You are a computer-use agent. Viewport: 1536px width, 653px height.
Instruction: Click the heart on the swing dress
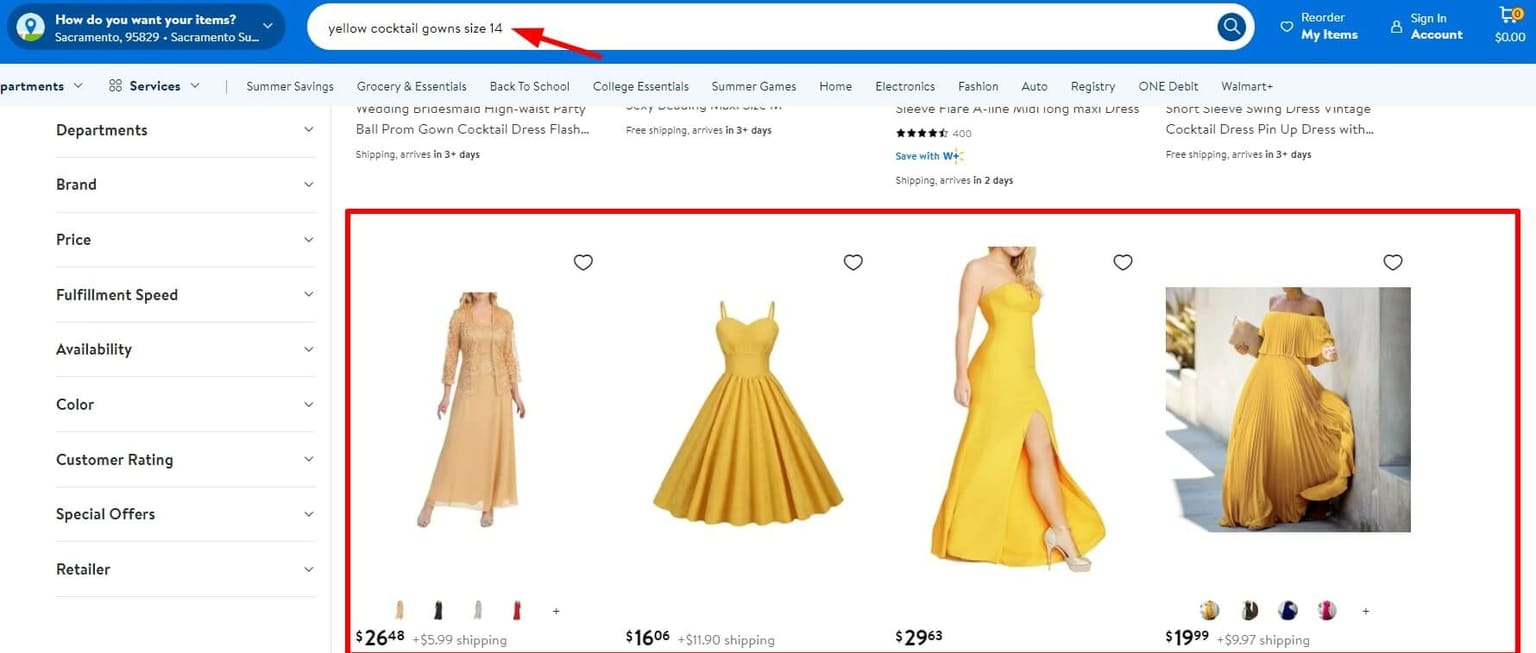point(852,262)
